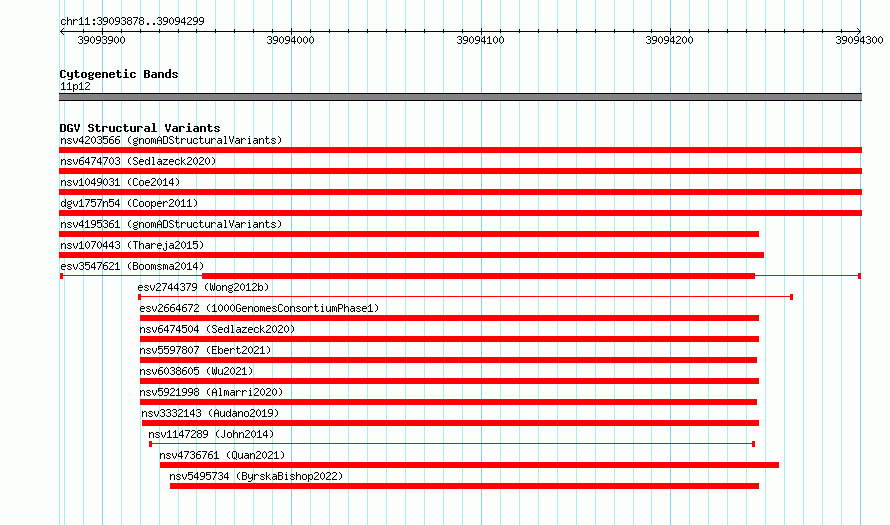Select the esv3547621 thick red bar
Screen dimensions: 890x525
tap(478, 276)
